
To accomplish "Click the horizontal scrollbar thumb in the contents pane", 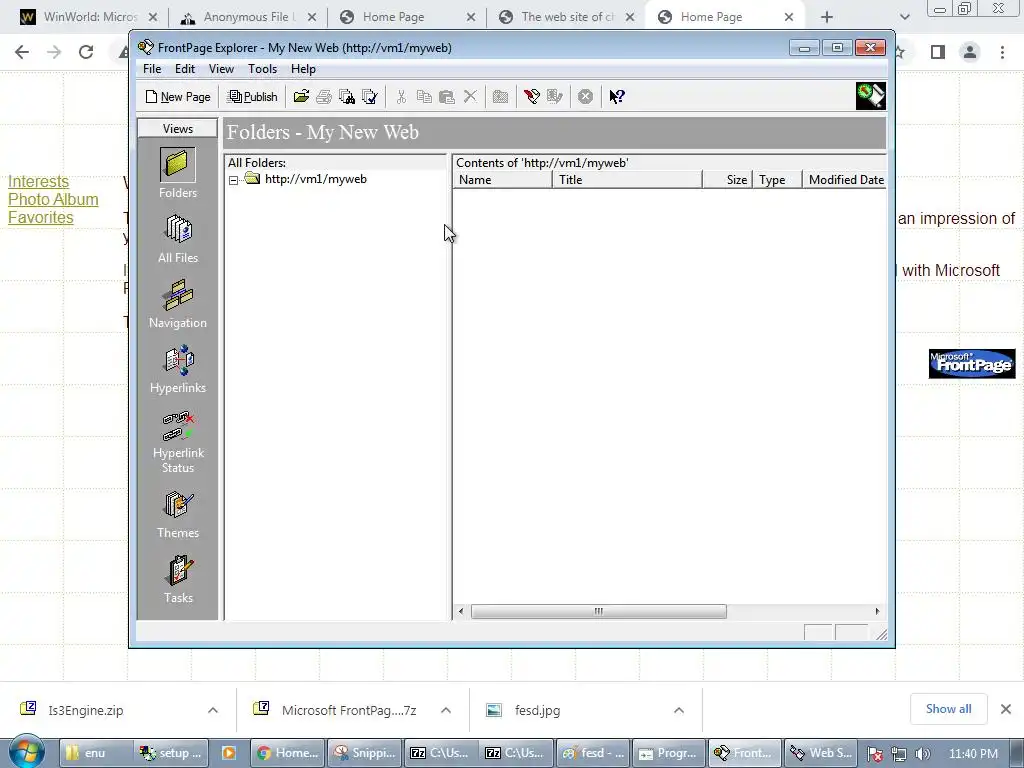I will (598, 611).
